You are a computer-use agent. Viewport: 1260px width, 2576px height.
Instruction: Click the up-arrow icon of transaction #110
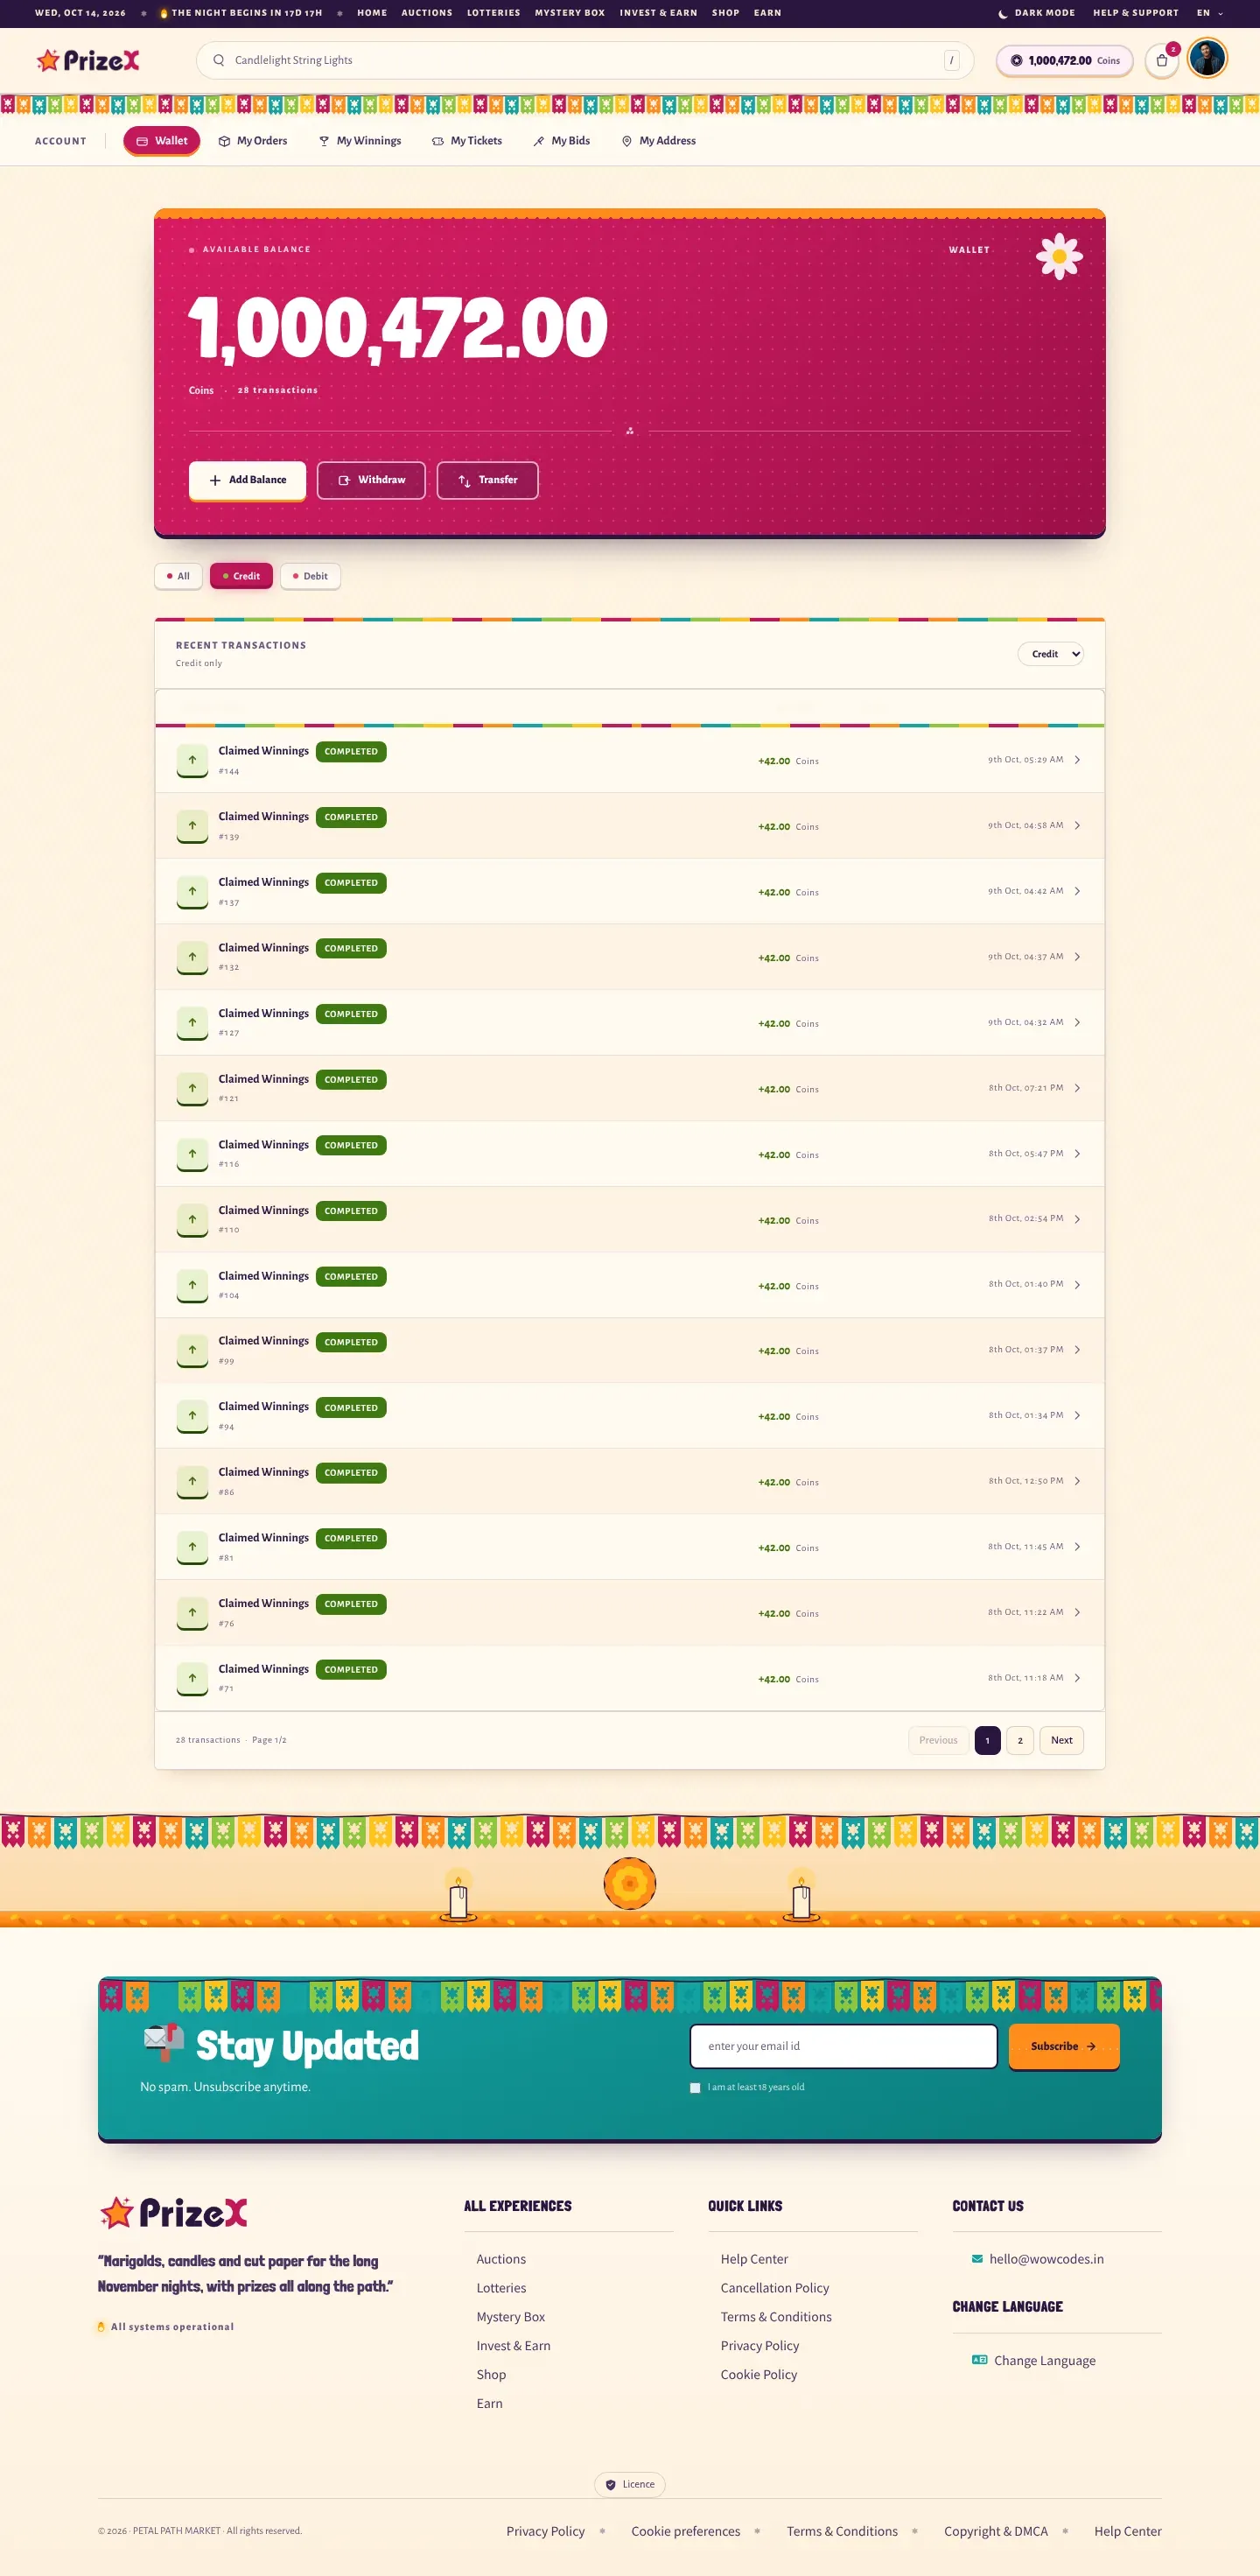(x=192, y=1219)
